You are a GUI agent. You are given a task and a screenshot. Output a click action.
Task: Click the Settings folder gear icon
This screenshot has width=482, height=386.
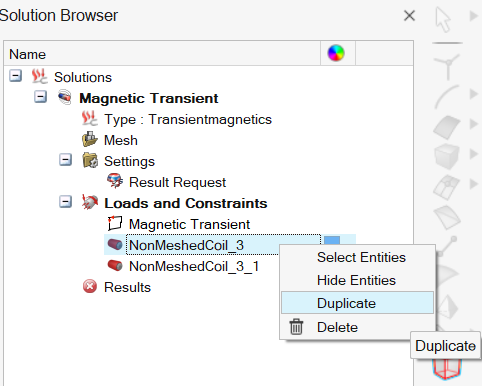pos(90,161)
